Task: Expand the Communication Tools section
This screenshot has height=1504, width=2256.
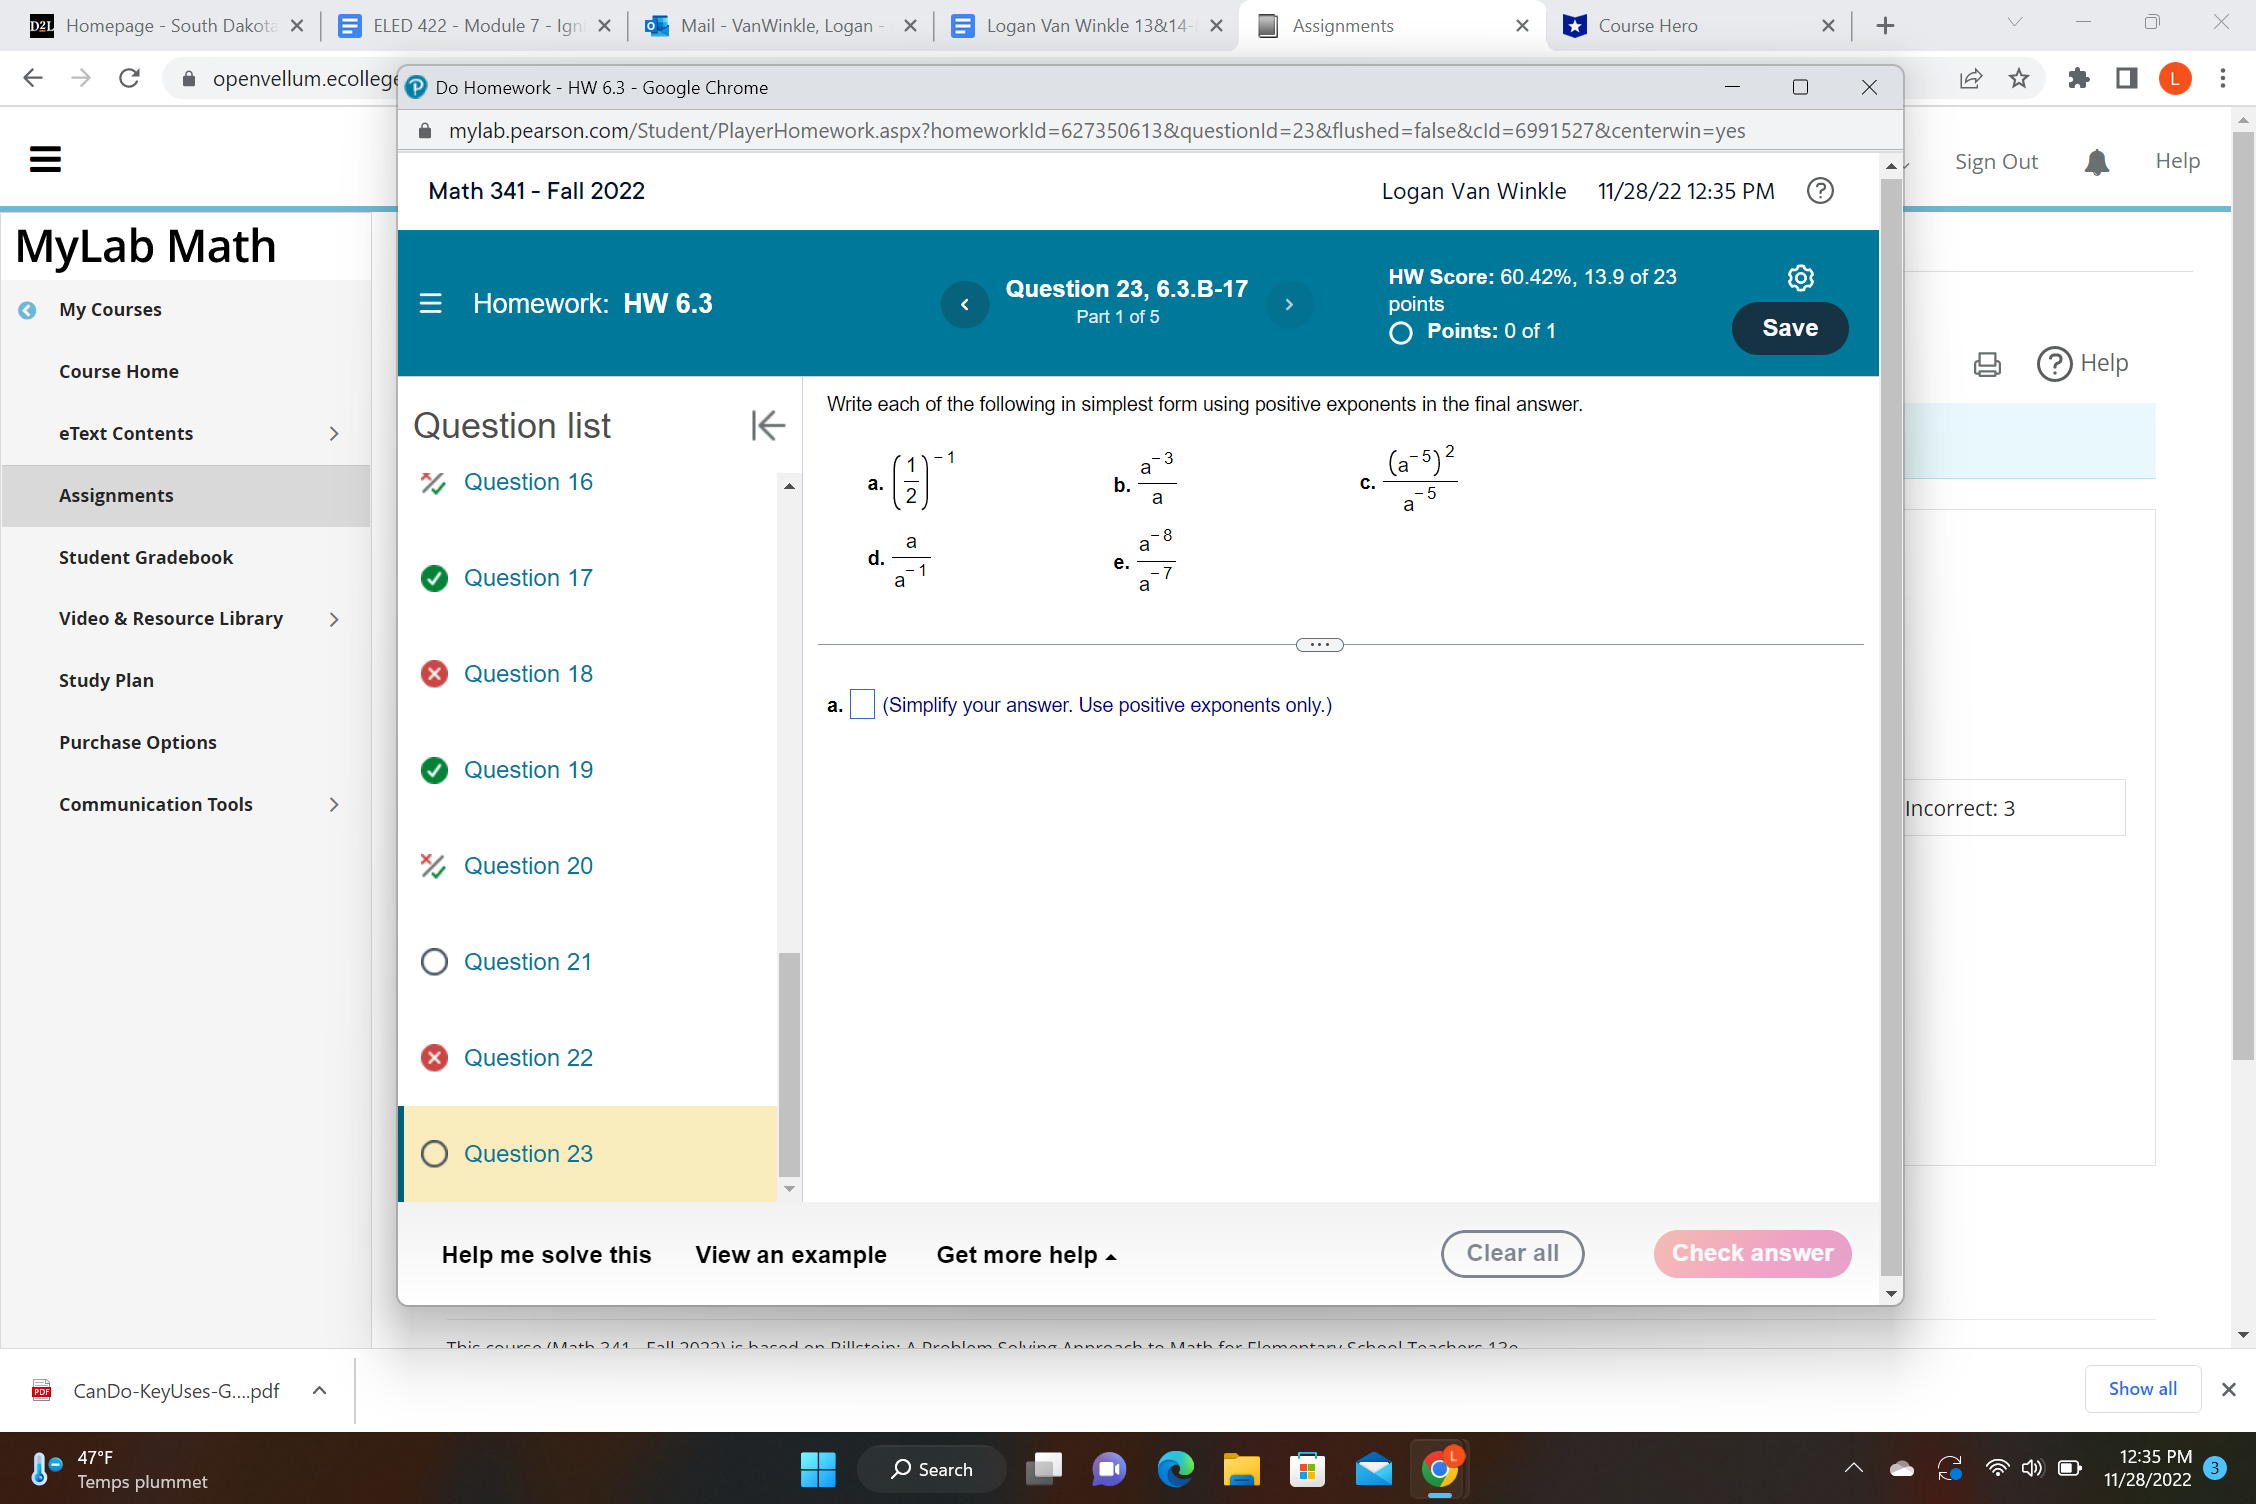Action: coord(333,804)
